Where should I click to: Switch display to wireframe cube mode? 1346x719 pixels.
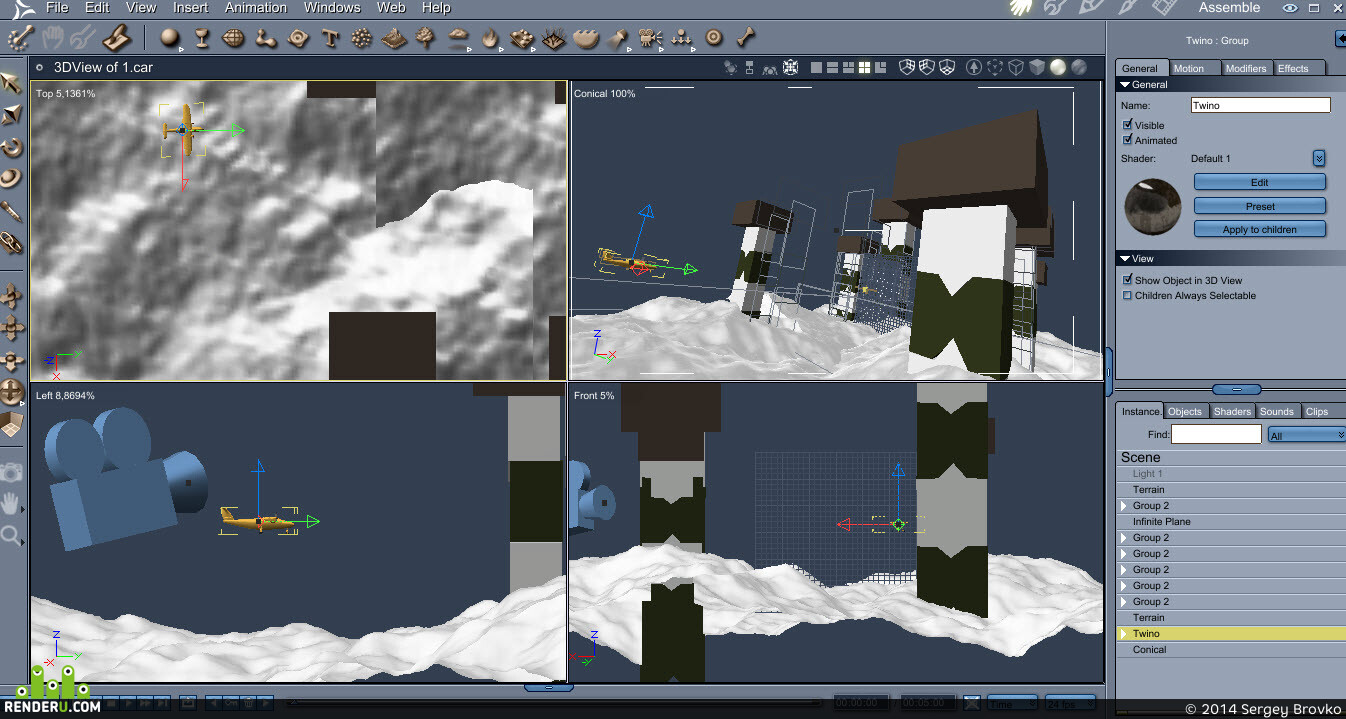[x=1016, y=68]
